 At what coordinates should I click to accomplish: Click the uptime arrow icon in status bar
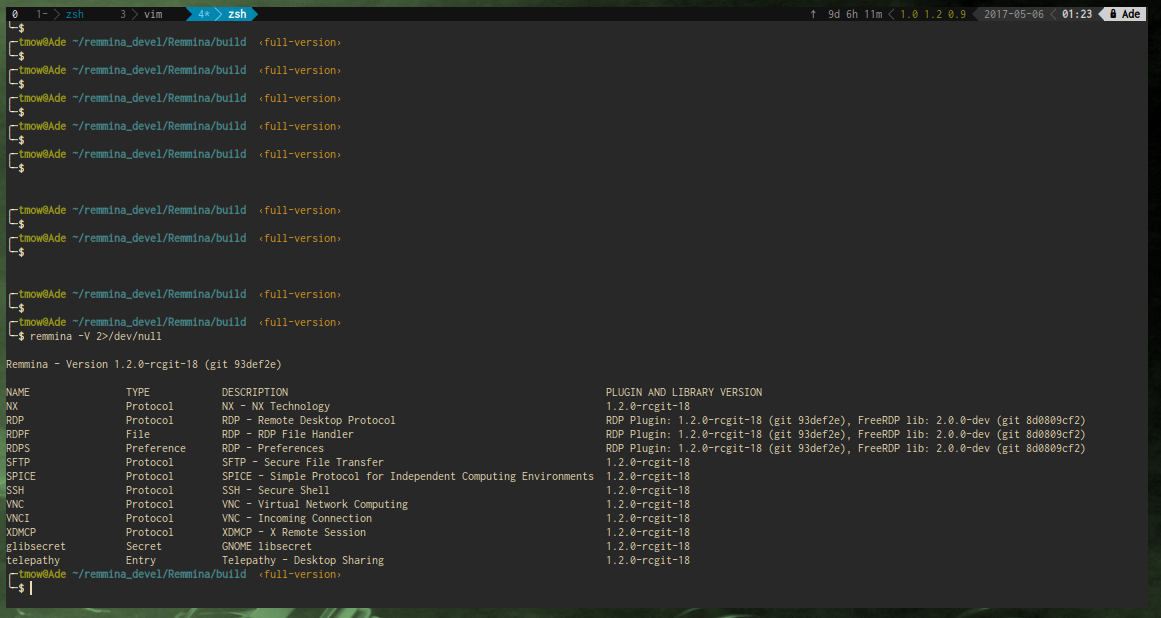click(813, 14)
